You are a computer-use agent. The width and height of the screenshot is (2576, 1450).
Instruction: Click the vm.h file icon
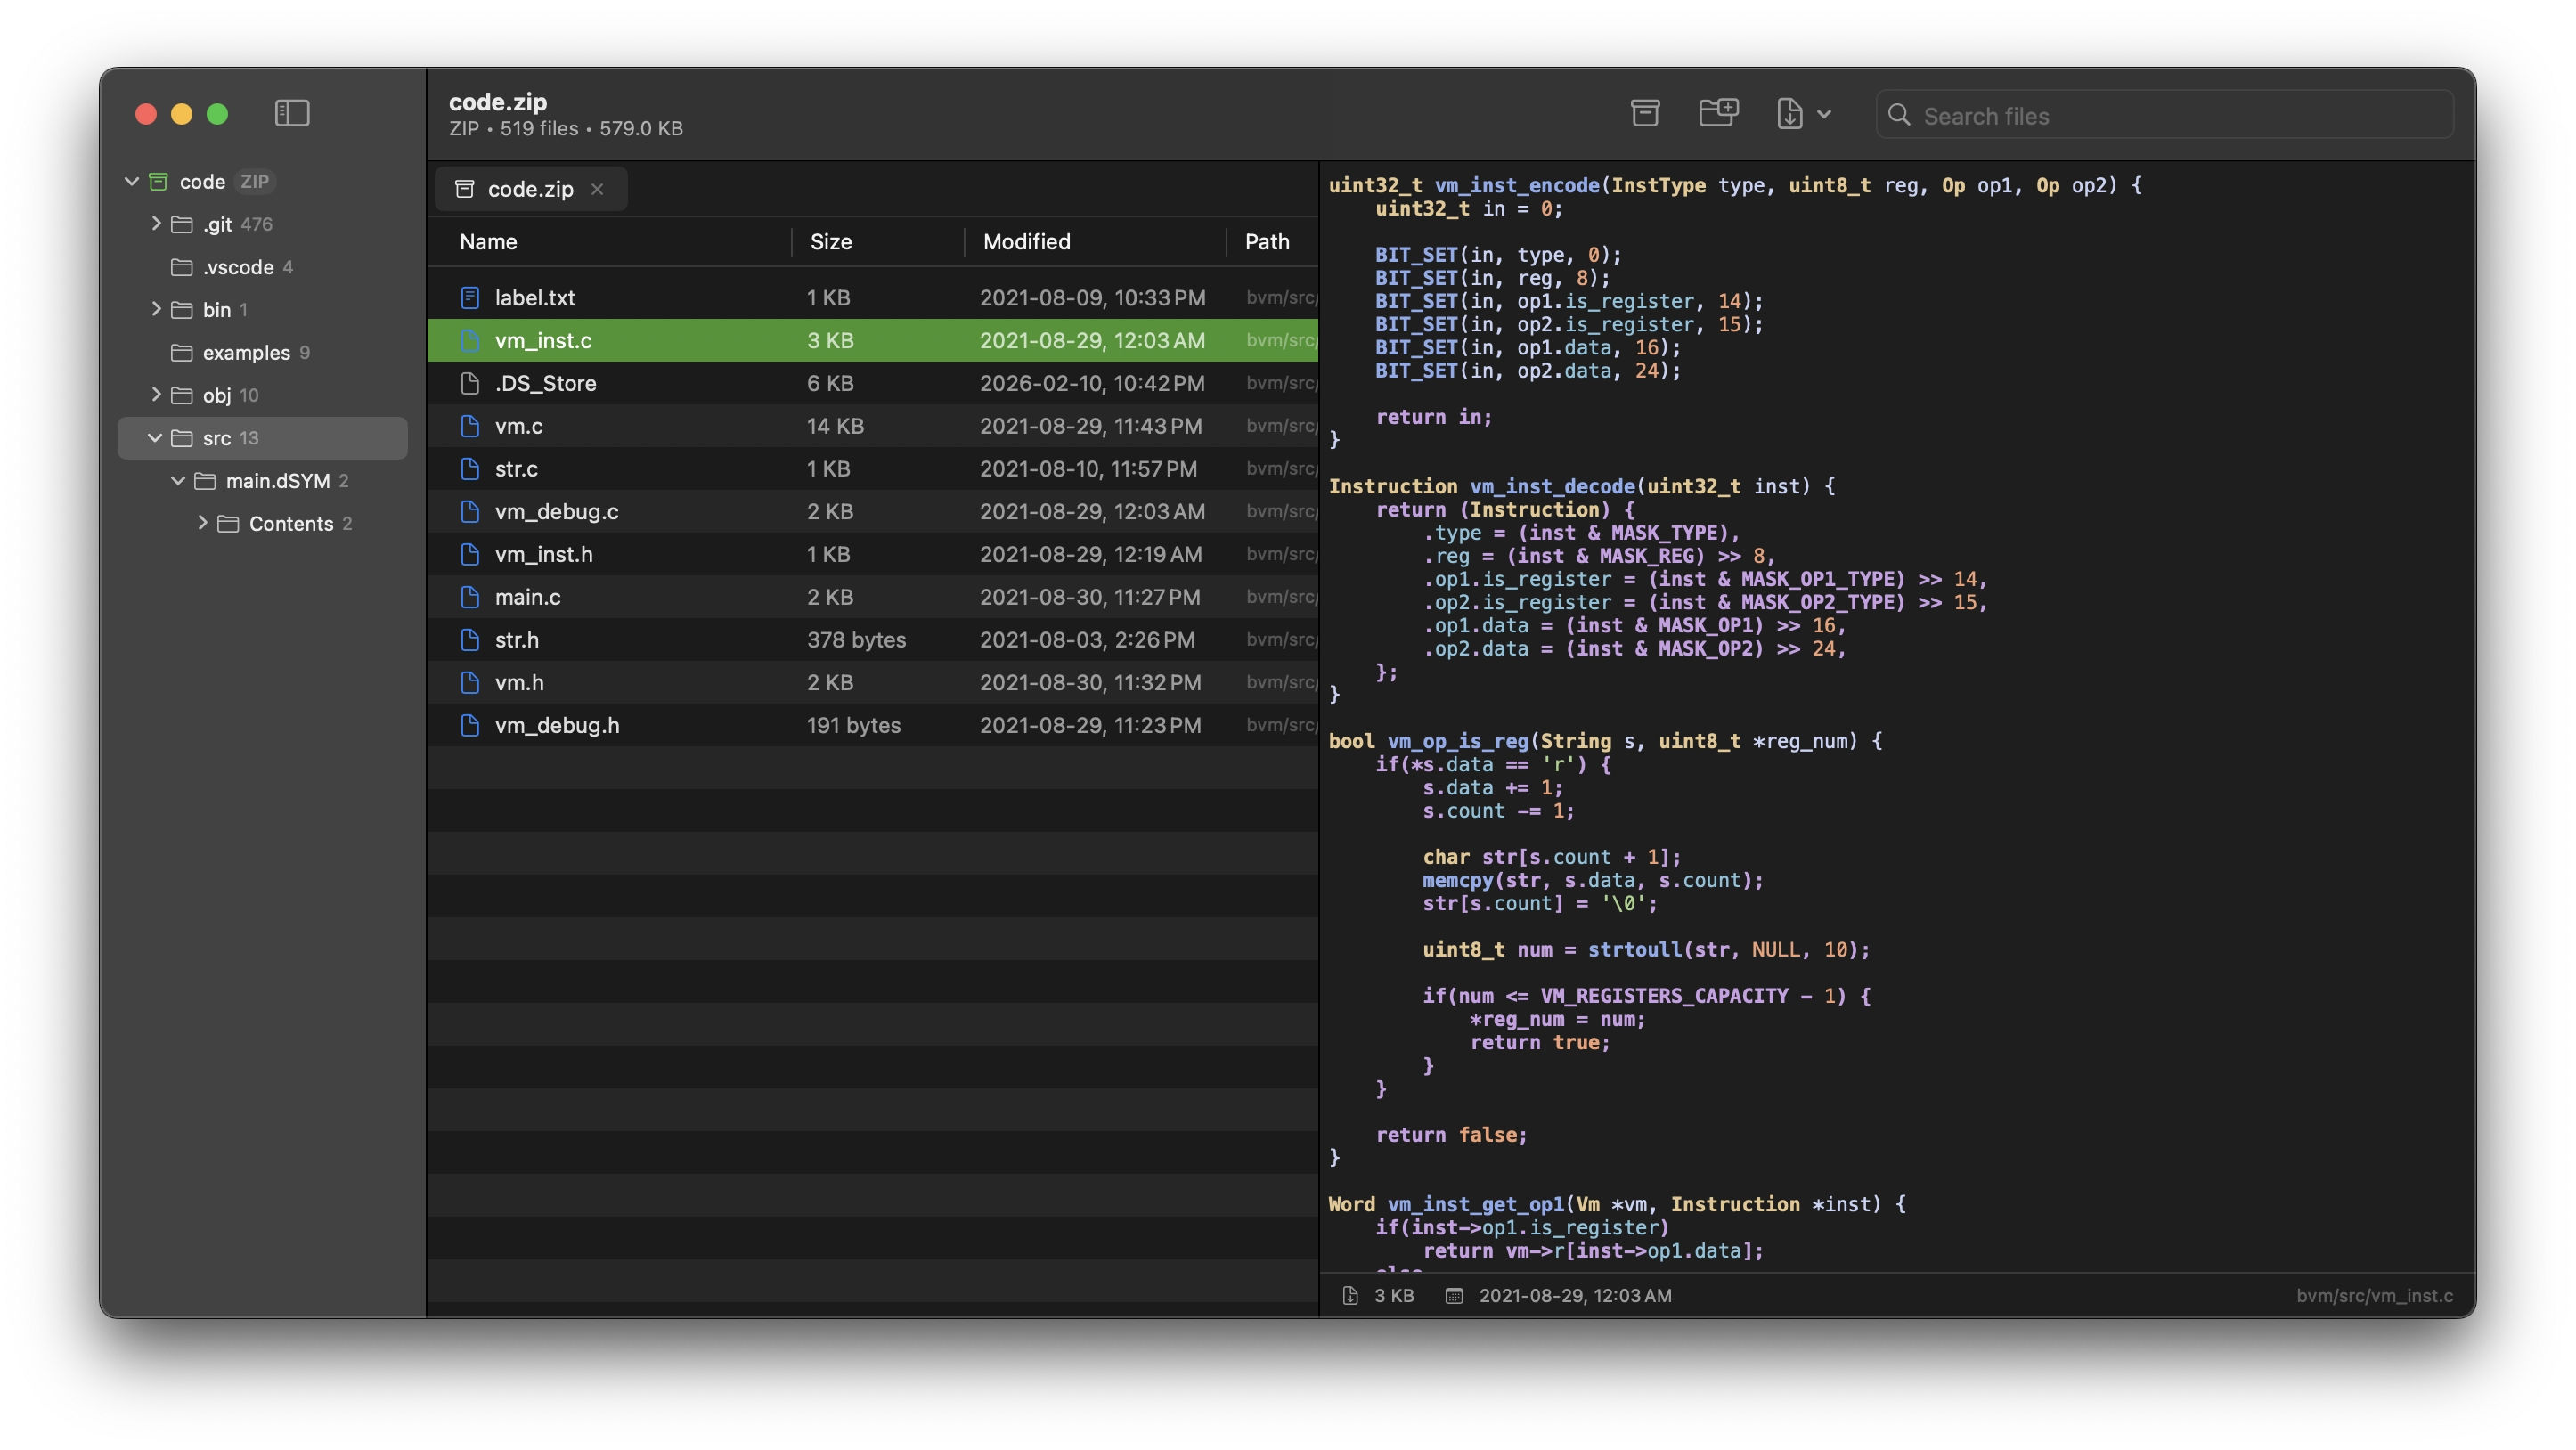coord(470,682)
